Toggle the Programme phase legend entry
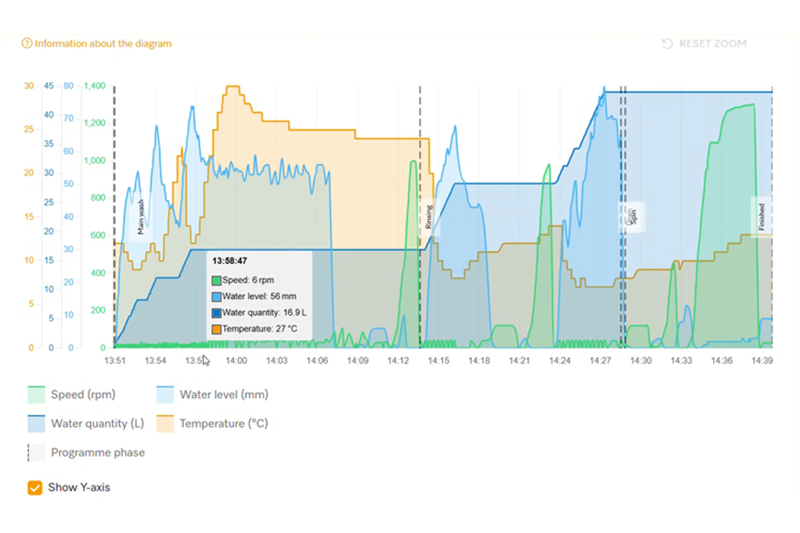Viewport: 800px width, 533px height. (97, 452)
